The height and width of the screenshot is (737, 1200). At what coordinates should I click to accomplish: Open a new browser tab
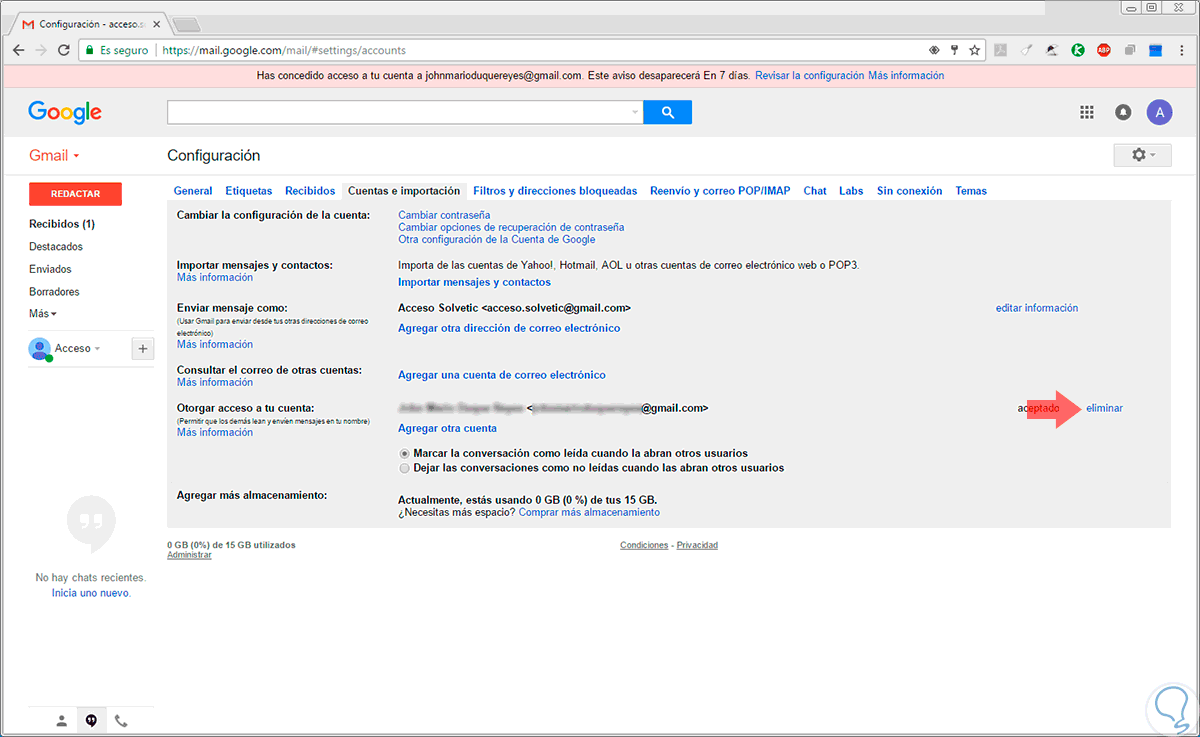tap(185, 23)
